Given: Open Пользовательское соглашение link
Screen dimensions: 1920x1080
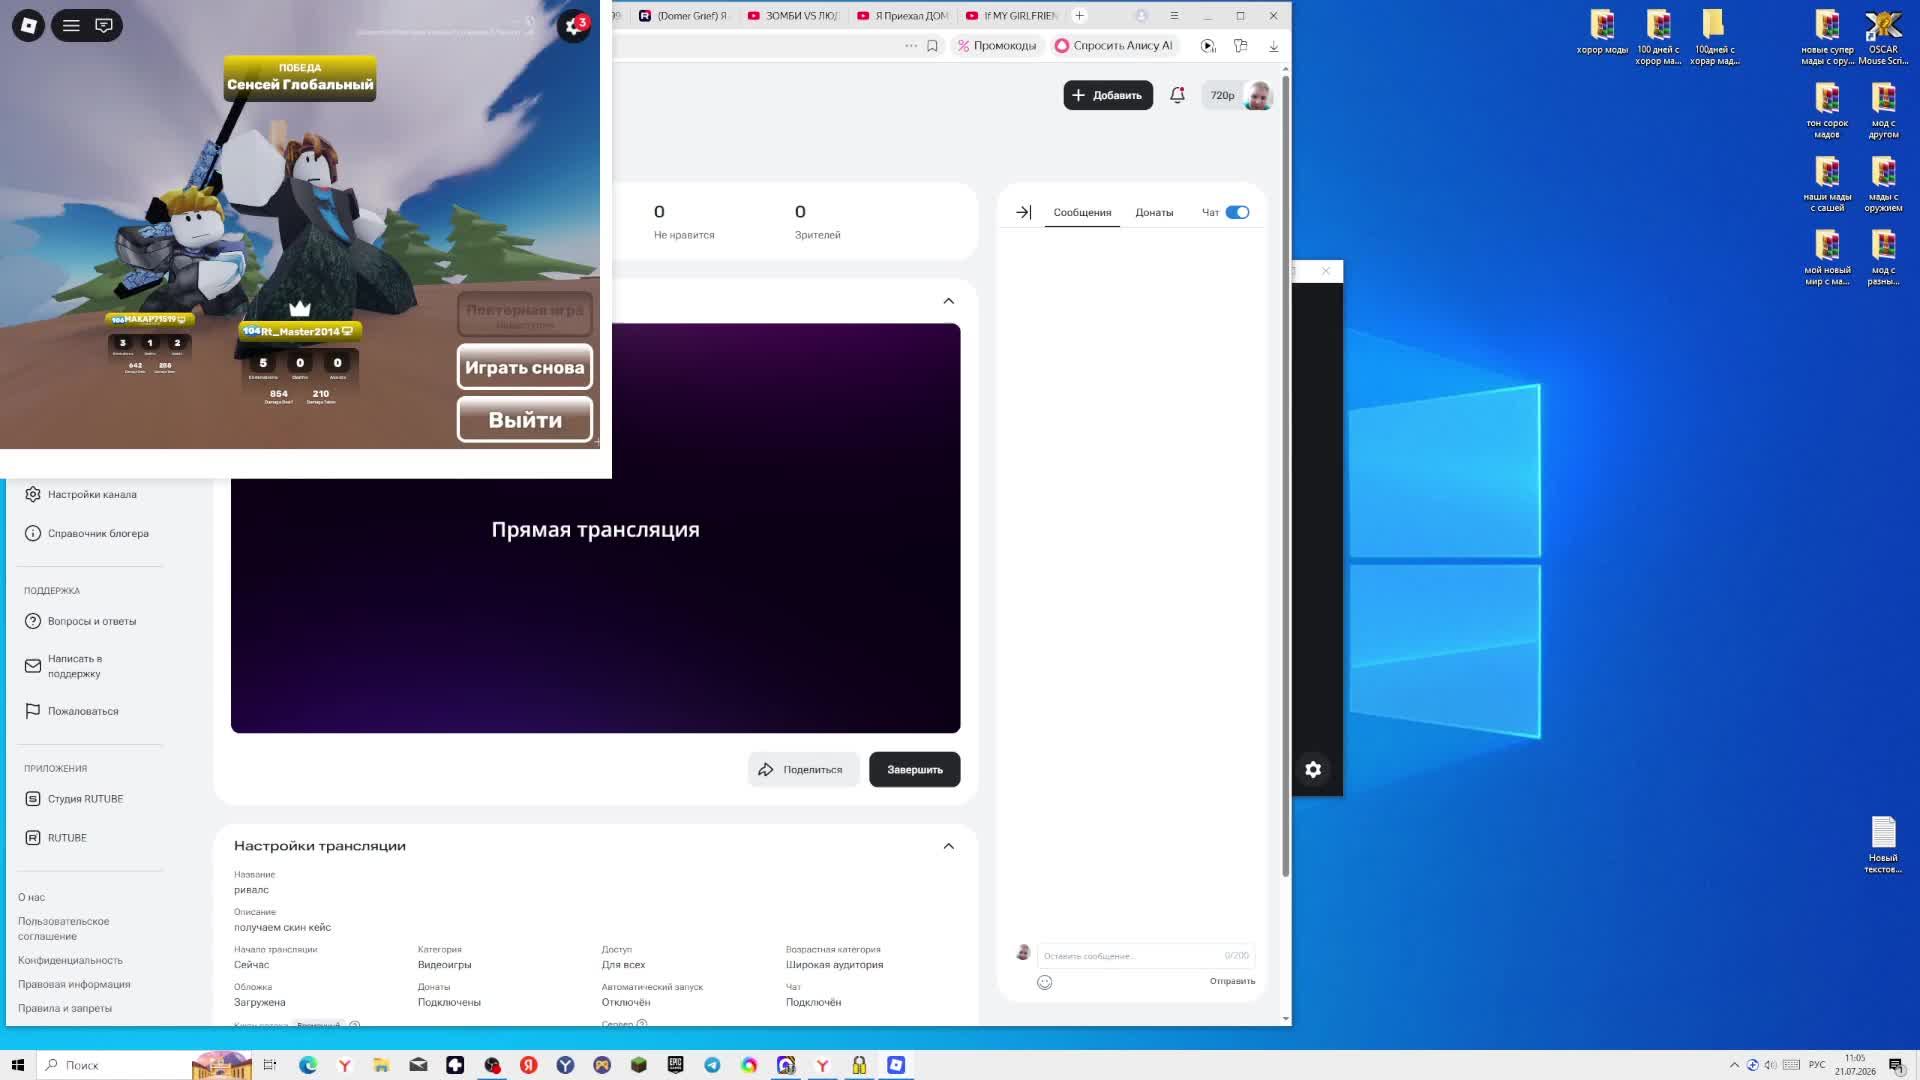Looking at the screenshot, I should [x=63, y=929].
